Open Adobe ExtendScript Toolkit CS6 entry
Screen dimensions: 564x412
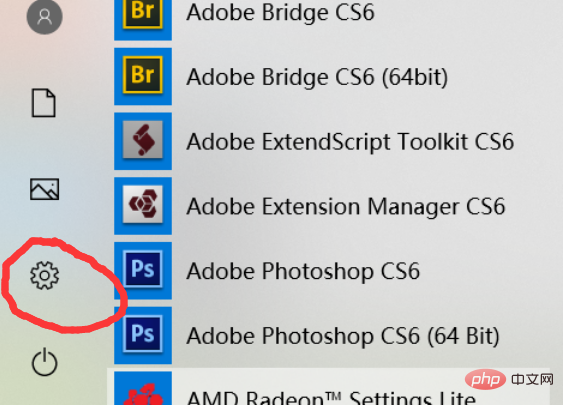point(350,141)
